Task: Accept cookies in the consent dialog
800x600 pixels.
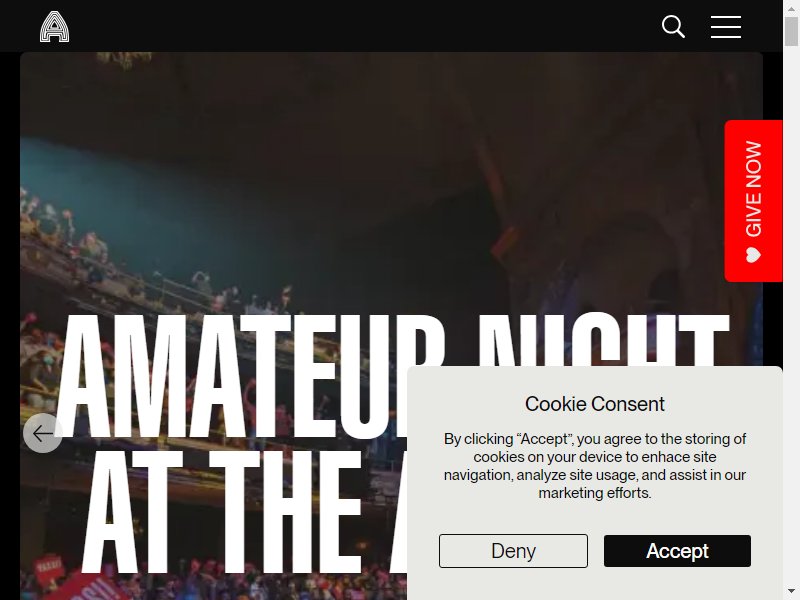Action: 677,551
